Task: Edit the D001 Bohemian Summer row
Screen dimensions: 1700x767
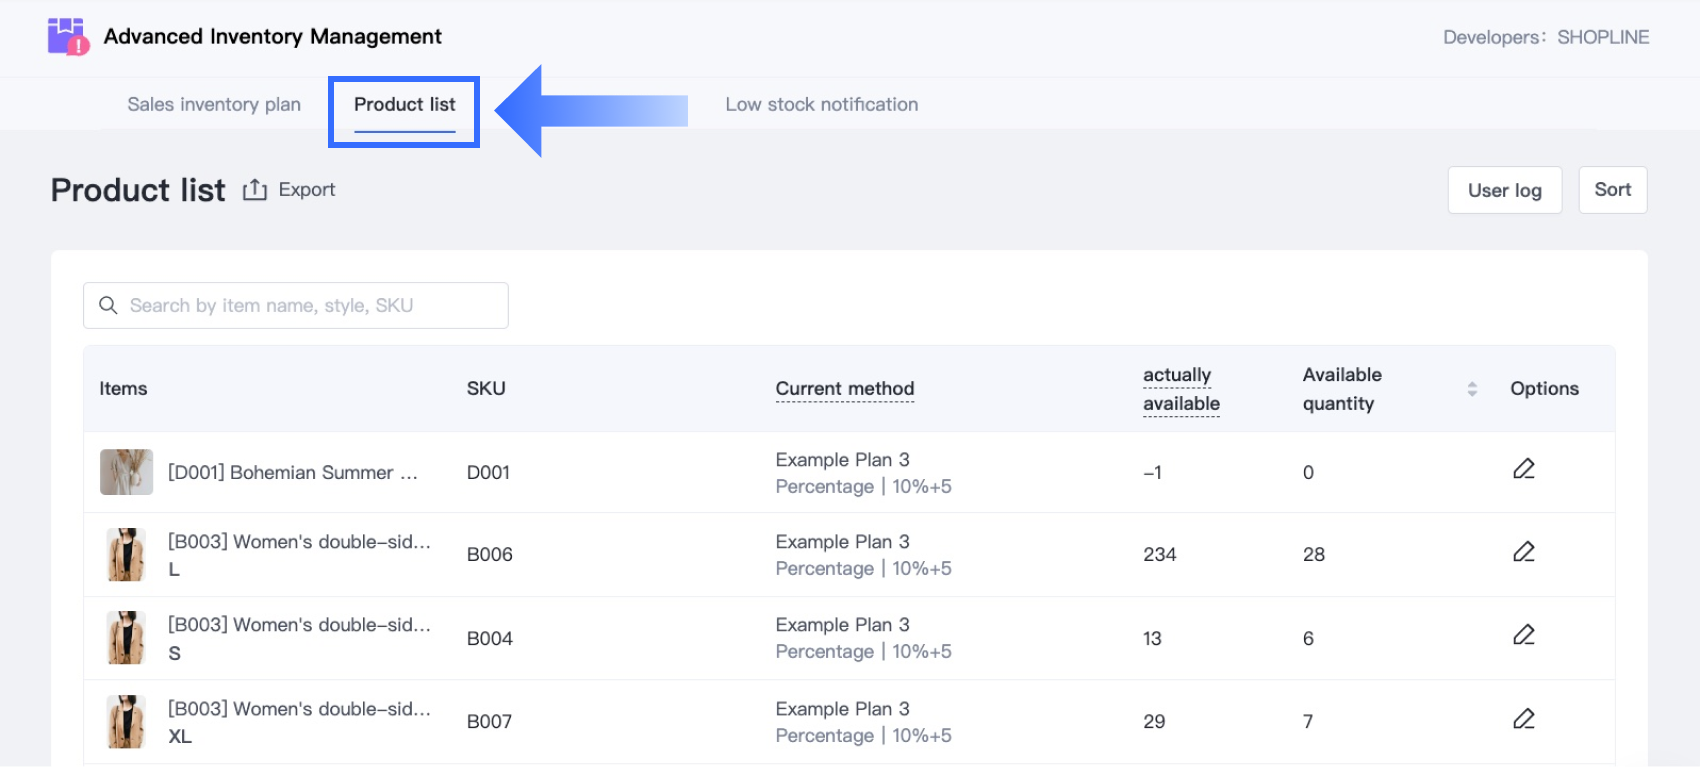Action: click(1523, 469)
